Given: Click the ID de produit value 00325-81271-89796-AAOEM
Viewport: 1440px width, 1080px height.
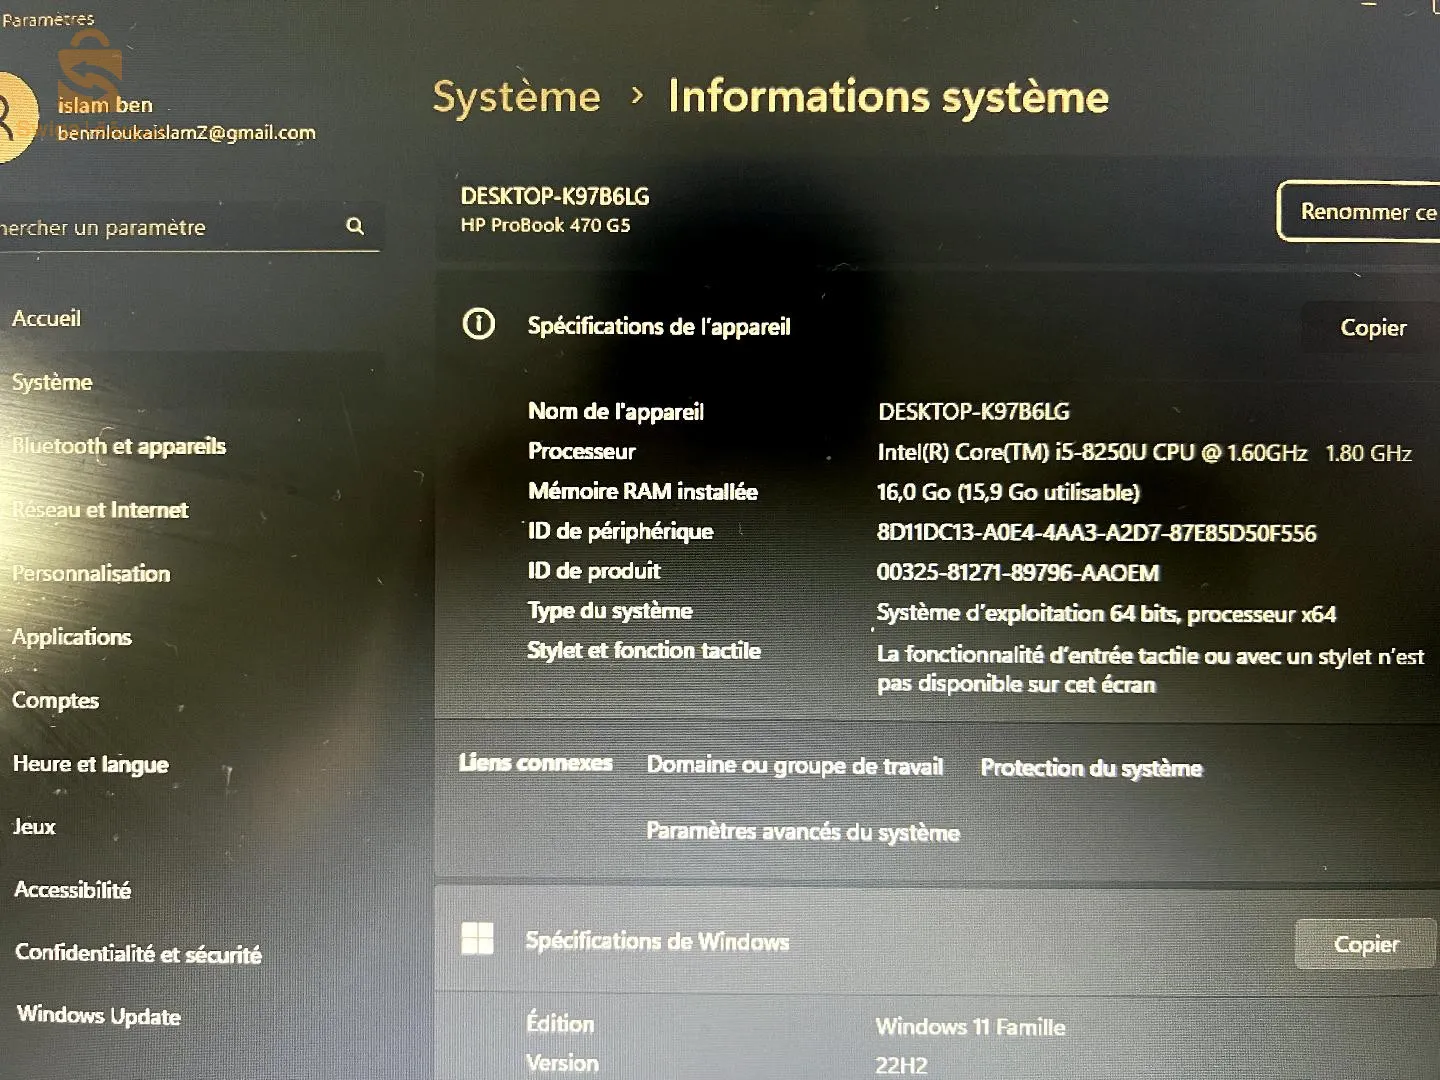Looking at the screenshot, I should tap(1018, 573).
